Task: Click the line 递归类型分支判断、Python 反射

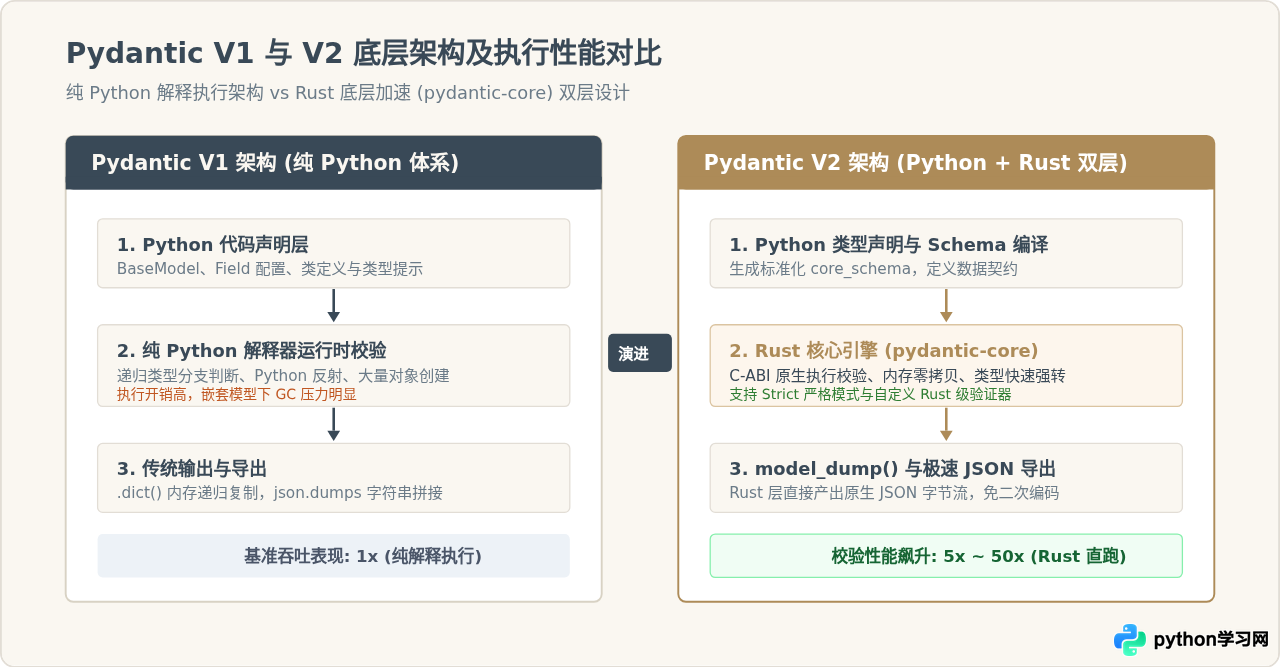Action: (x=283, y=376)
